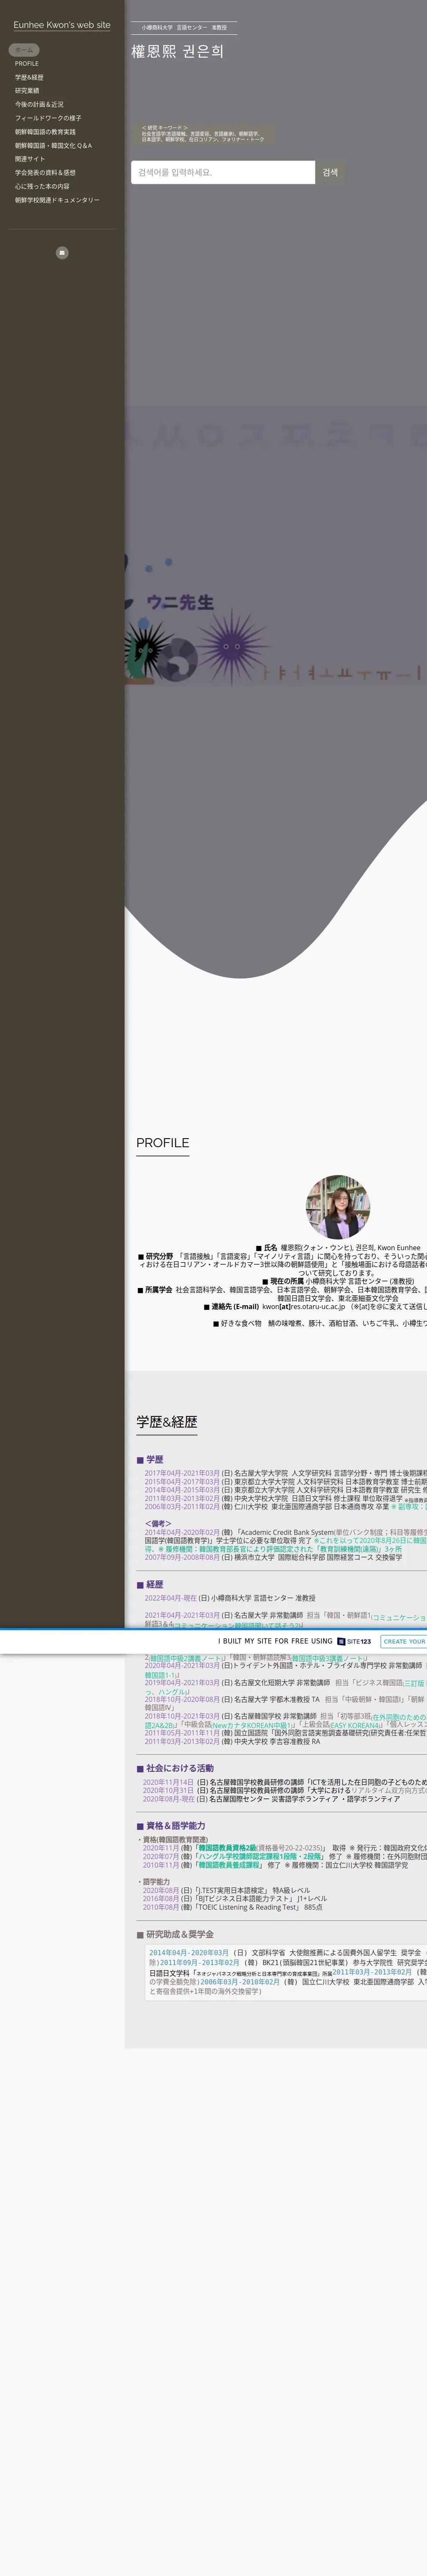Click I BUILT MY SITE FOR FREE text
Screen dimensions: 427x2576
[275, 1641]
